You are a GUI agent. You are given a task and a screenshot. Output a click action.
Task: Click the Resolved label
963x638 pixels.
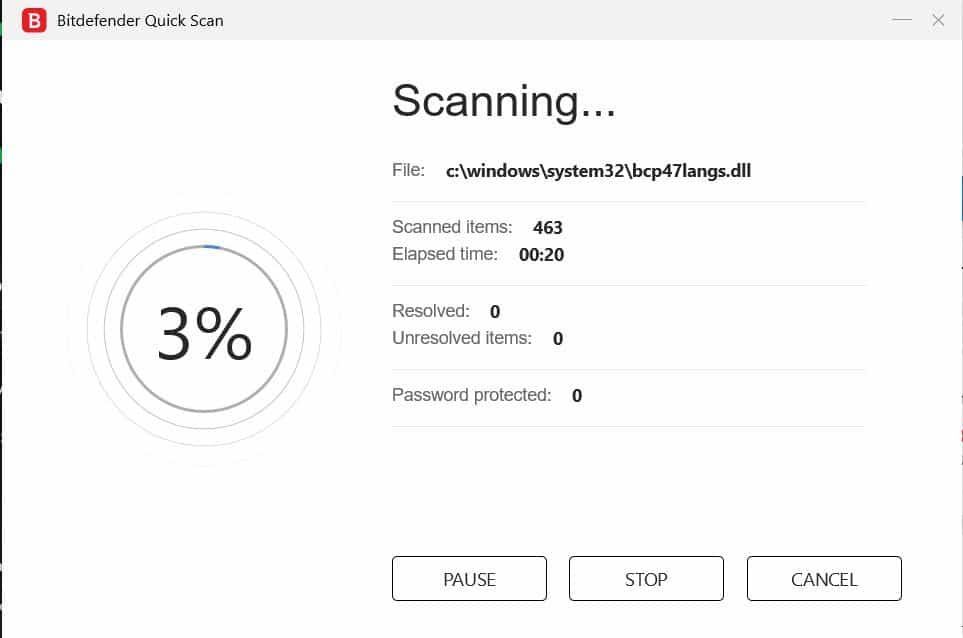click(x=431, y=311)
